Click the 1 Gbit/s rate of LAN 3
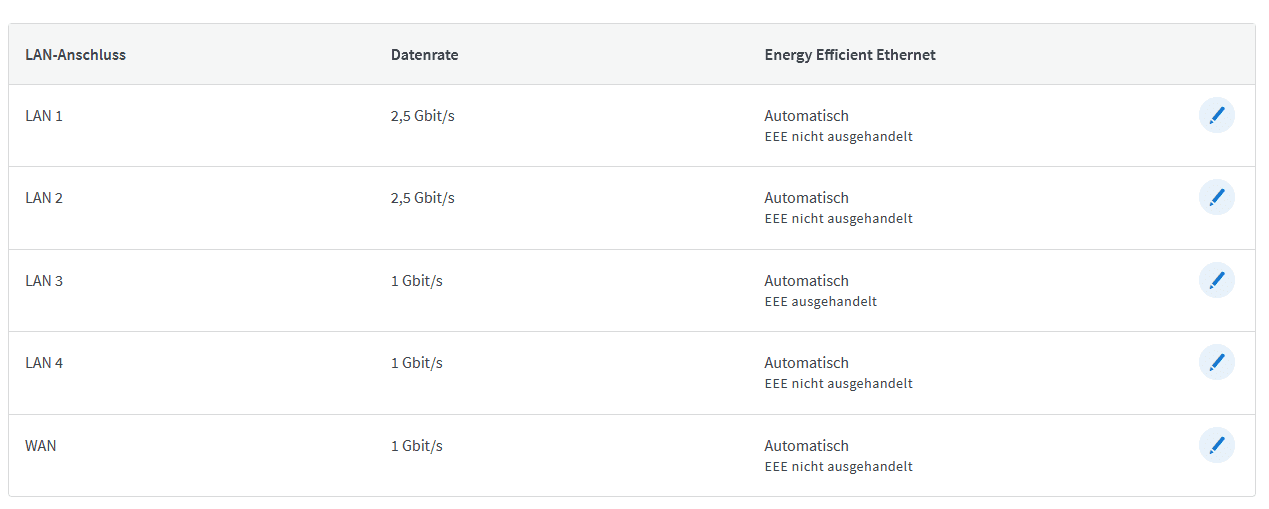The height and width of the screenshot is (509, 1269). pos(416,281)
